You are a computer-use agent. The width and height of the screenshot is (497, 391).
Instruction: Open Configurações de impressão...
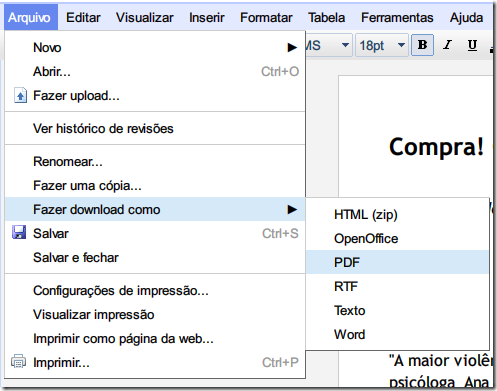[x=155, y=290]
